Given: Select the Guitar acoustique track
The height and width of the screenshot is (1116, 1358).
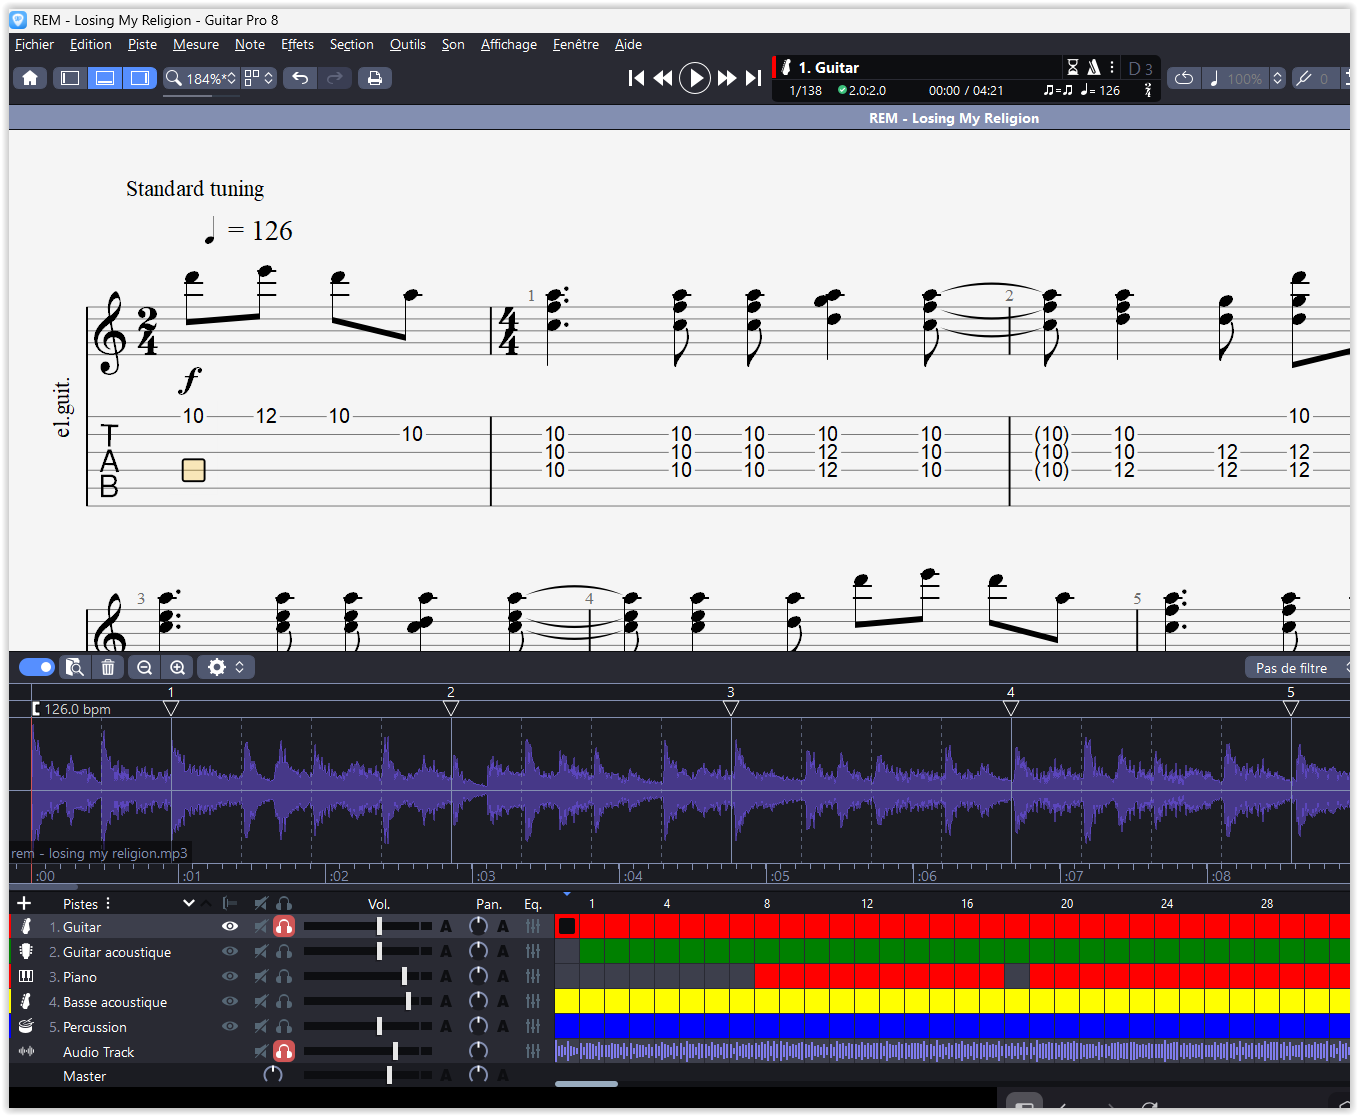Looking at the screenshot, I should point(117,952).
